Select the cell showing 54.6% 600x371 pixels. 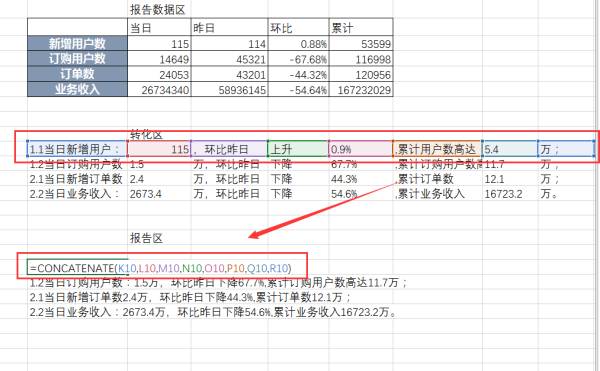(361, 194)
